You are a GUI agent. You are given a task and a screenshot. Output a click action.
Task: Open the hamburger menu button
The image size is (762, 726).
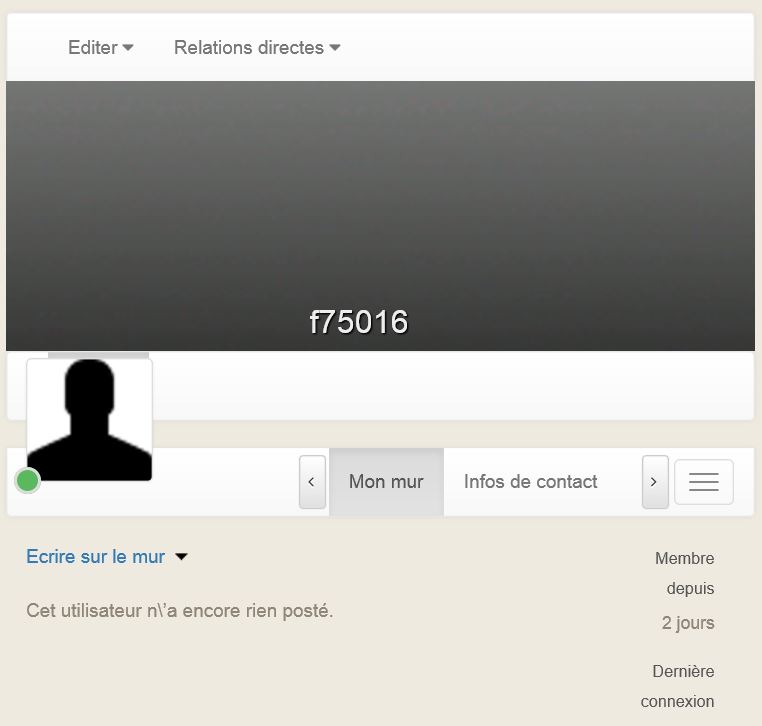pyautogui.click(x=704, y=482)
